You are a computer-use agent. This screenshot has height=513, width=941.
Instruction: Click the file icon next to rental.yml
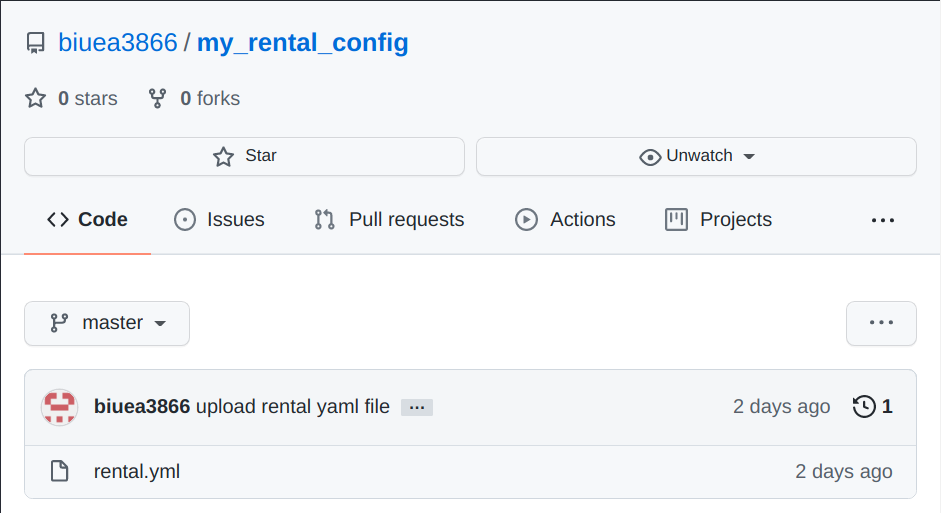59,472
